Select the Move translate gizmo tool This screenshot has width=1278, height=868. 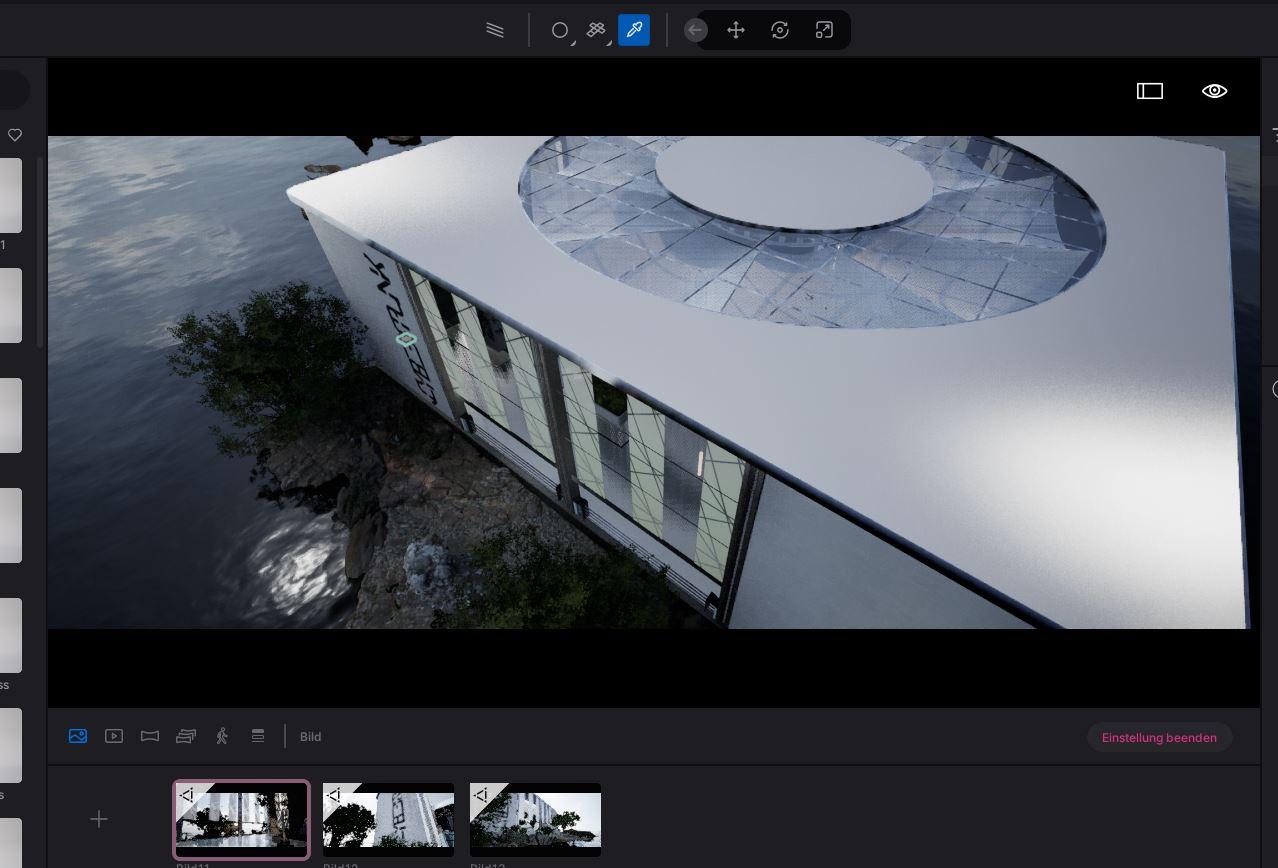pos(736,30)
